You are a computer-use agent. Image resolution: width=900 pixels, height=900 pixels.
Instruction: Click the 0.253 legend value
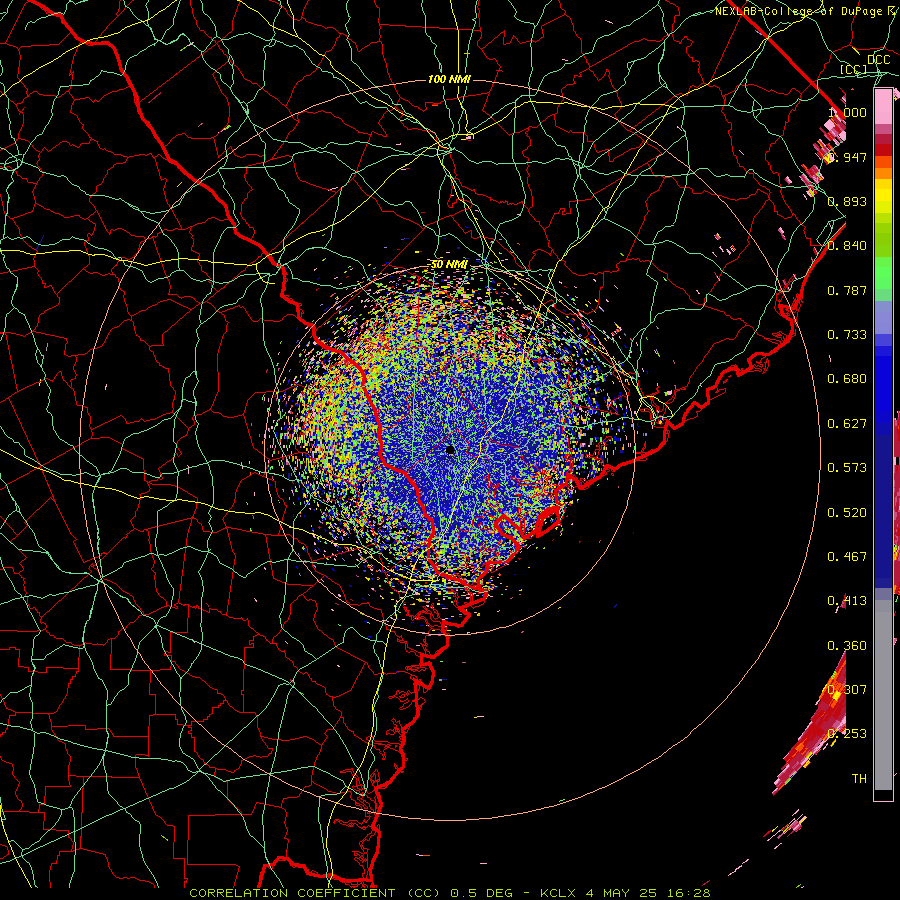847,734
